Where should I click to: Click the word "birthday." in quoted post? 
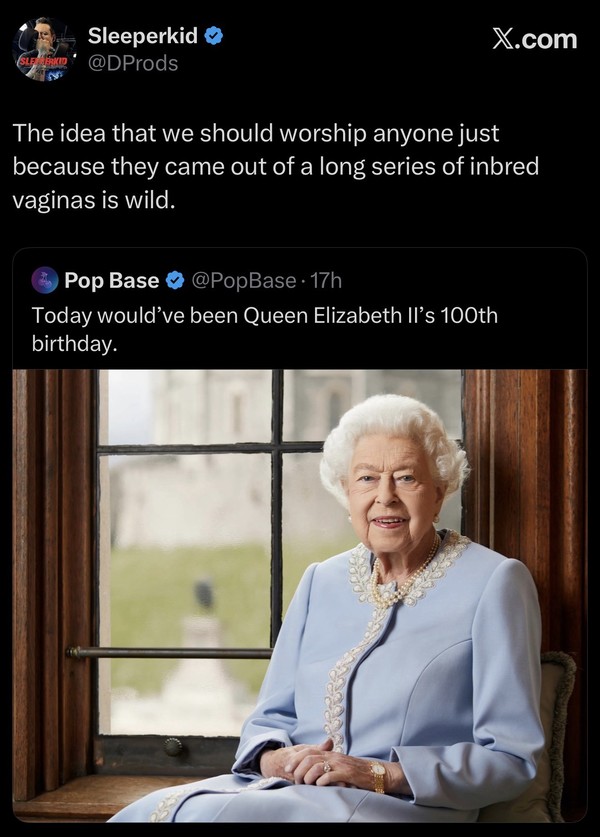75,344
